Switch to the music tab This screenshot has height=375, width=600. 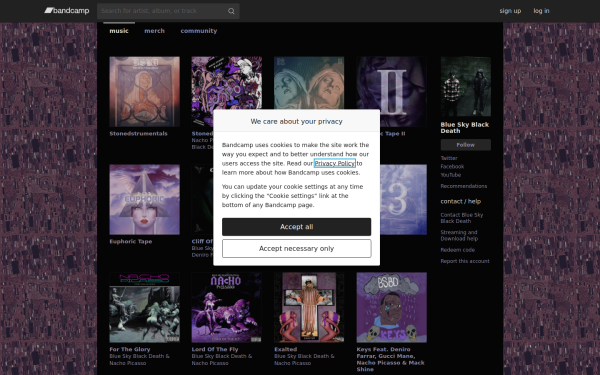tap(119, 31)
